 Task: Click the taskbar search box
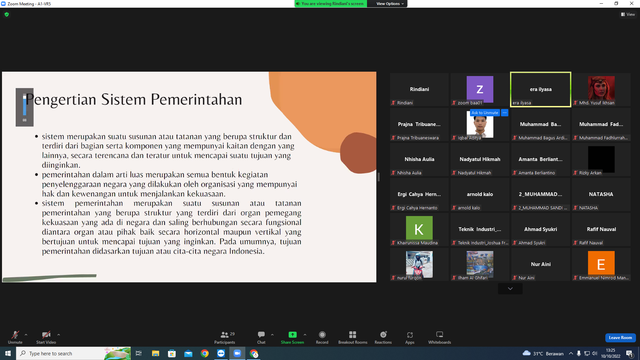click(x=73, y=353)
